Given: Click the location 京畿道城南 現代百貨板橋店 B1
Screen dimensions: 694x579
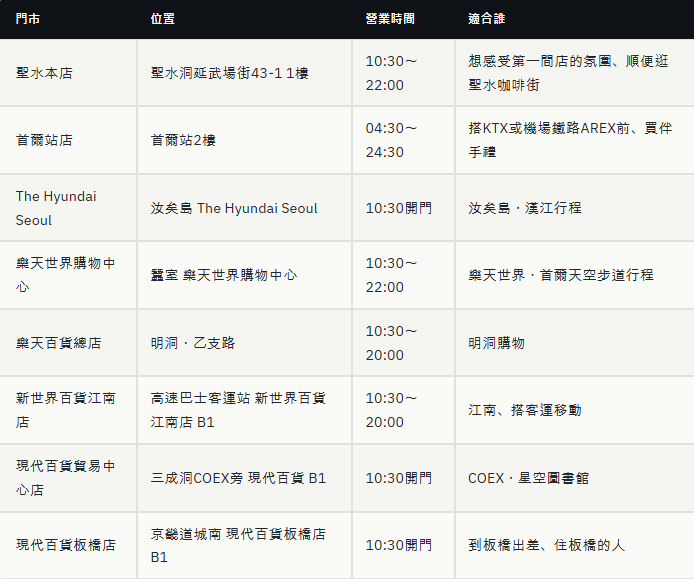Looking at the screenshot, I should click(238, 545).
